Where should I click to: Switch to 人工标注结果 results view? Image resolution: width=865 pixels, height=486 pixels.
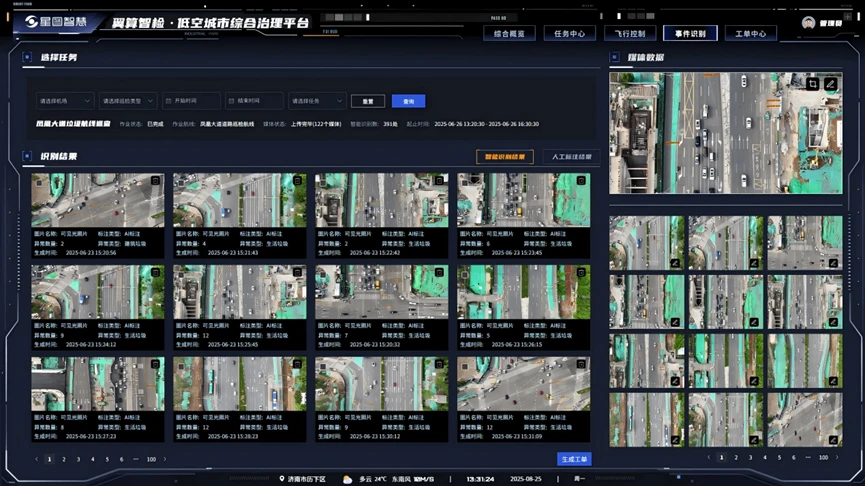pos(571,157)
